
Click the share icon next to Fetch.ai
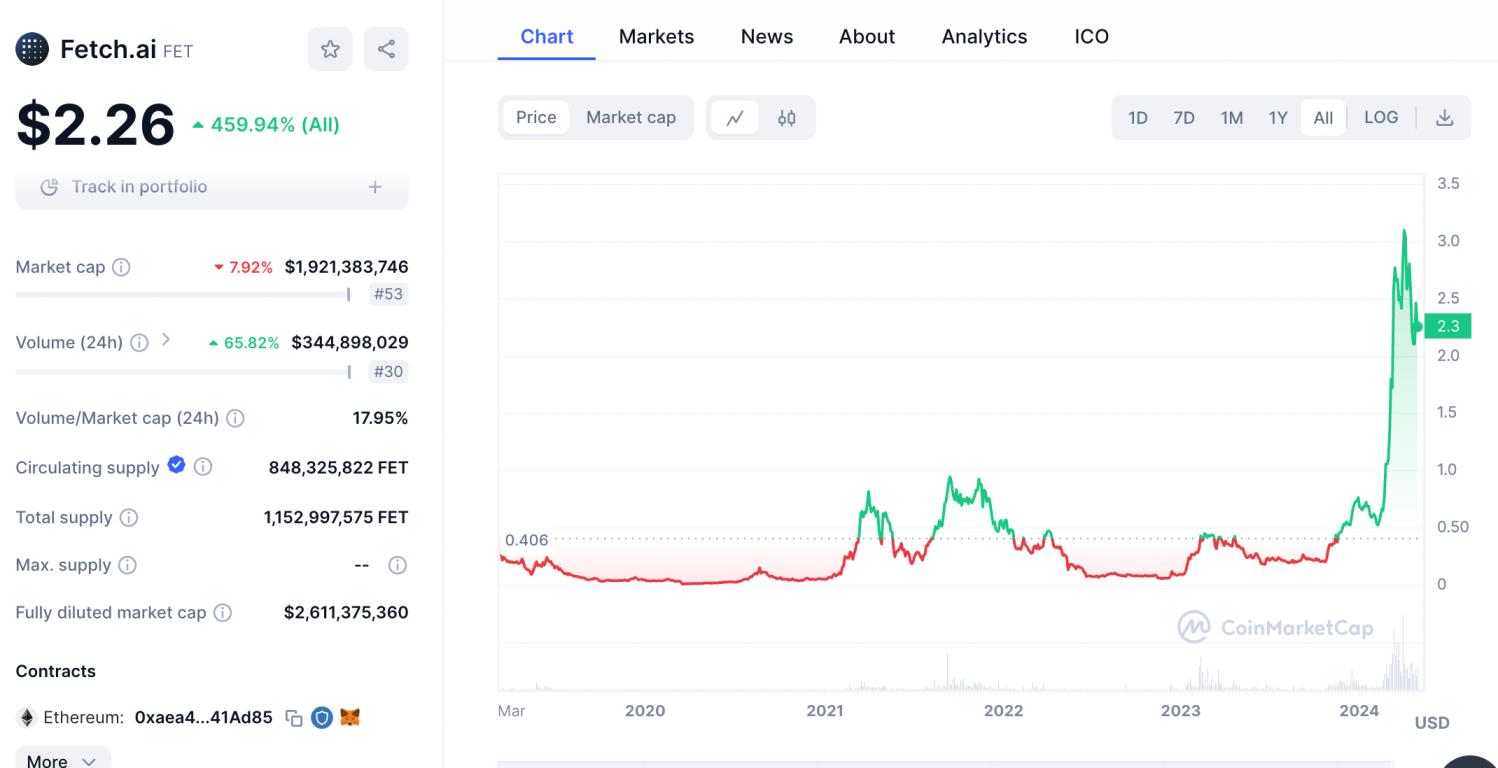click(386, 49)
